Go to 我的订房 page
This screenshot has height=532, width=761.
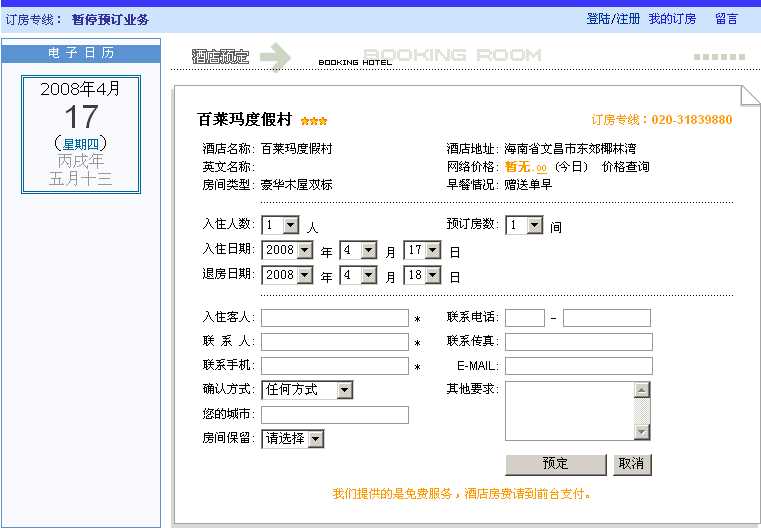672,19
